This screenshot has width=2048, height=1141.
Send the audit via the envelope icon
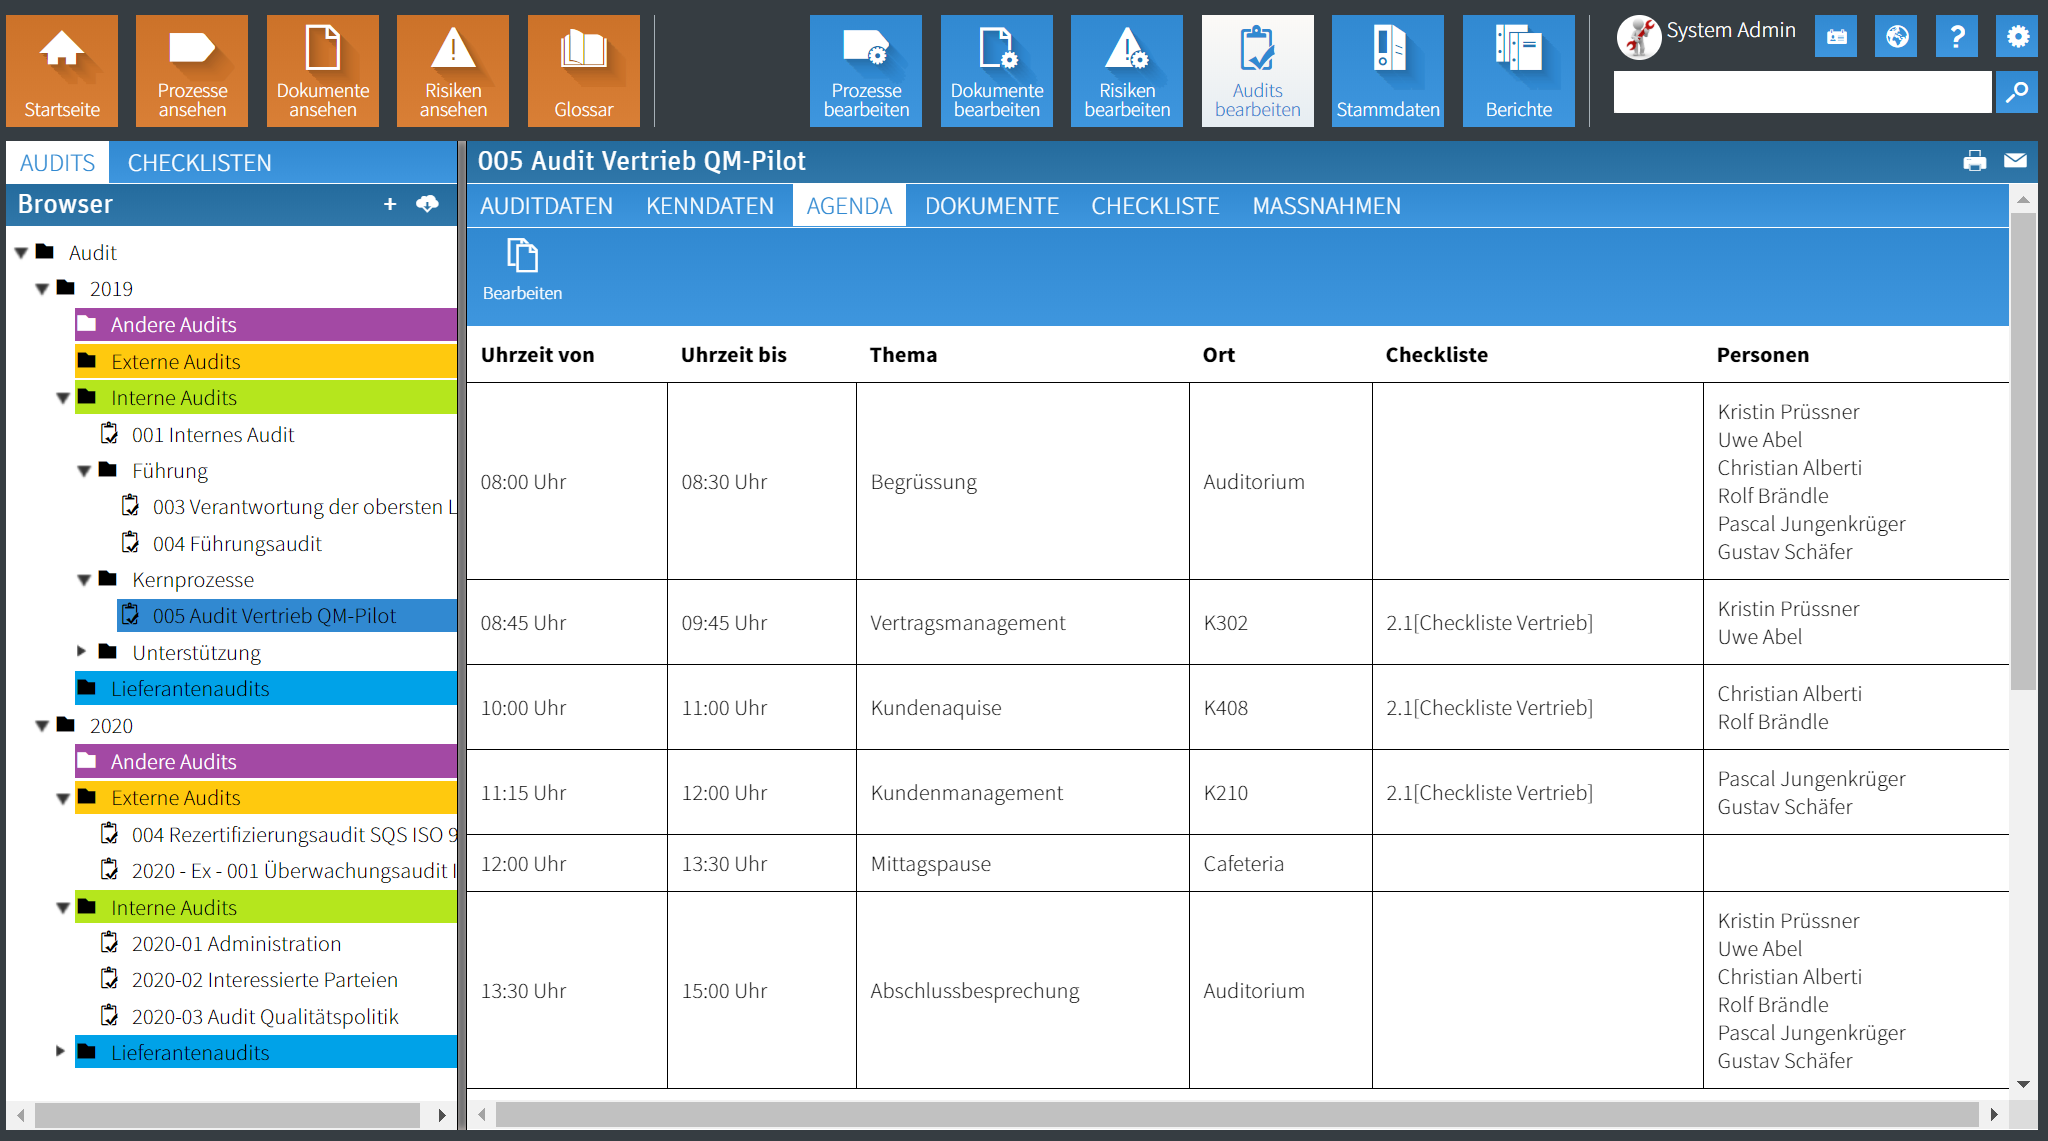pos(2016,161)
